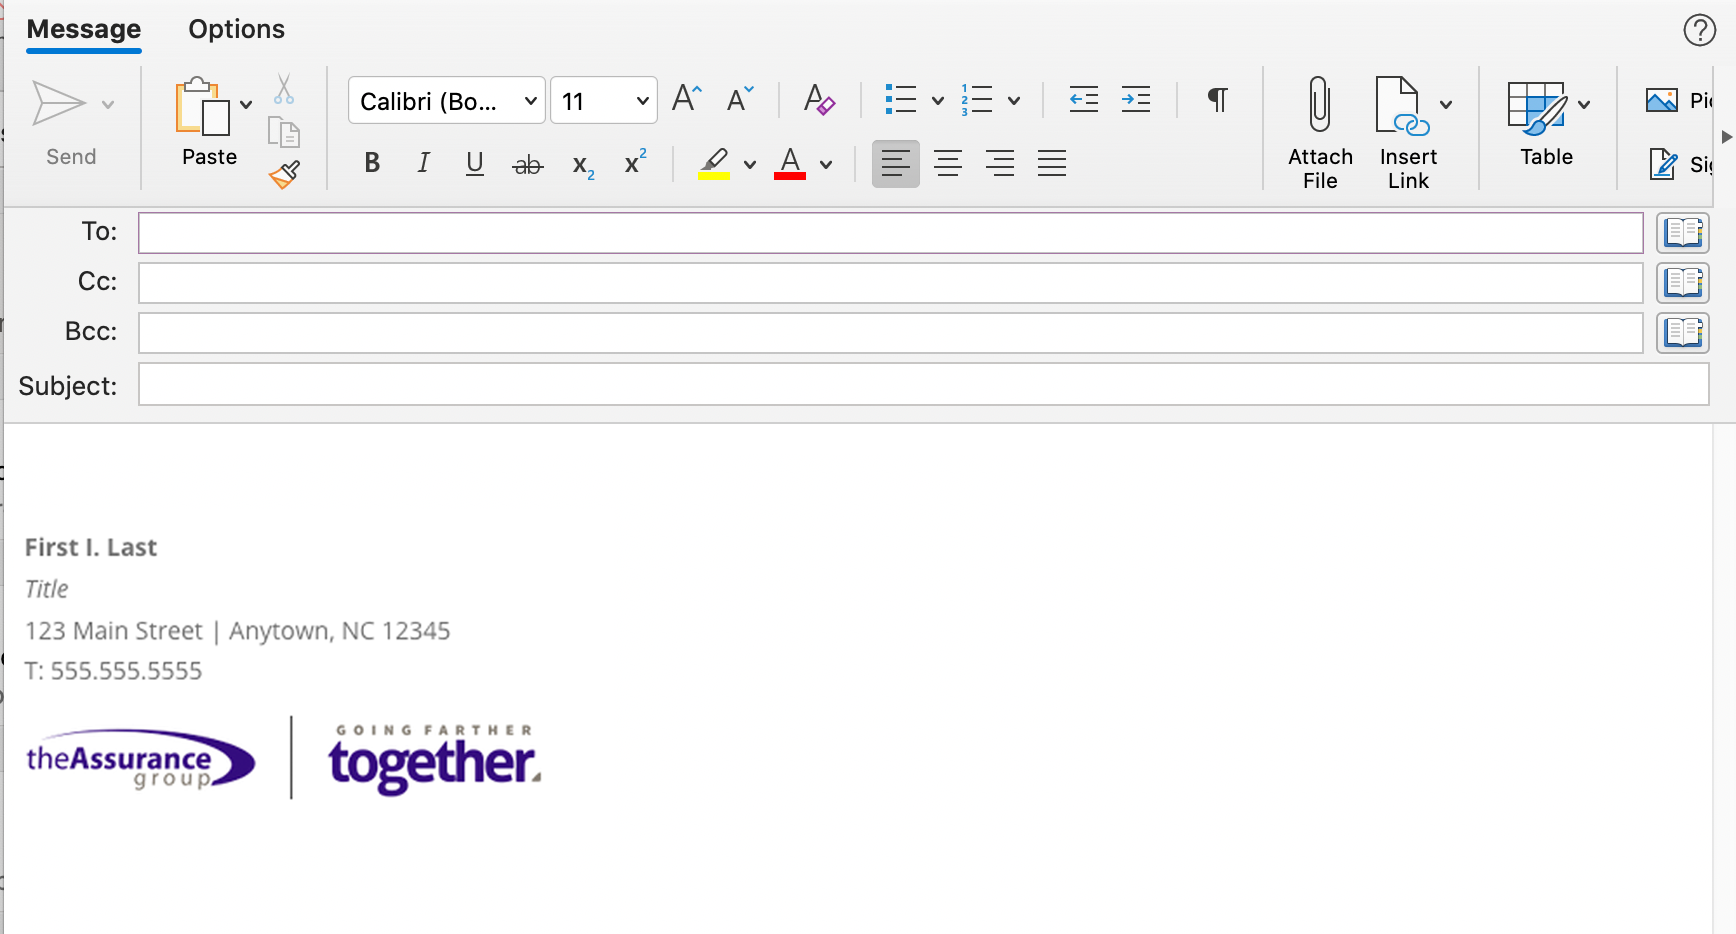Switch to the Options tab
This screenshot has width=1736, height=934.
[x=237, y=30]
